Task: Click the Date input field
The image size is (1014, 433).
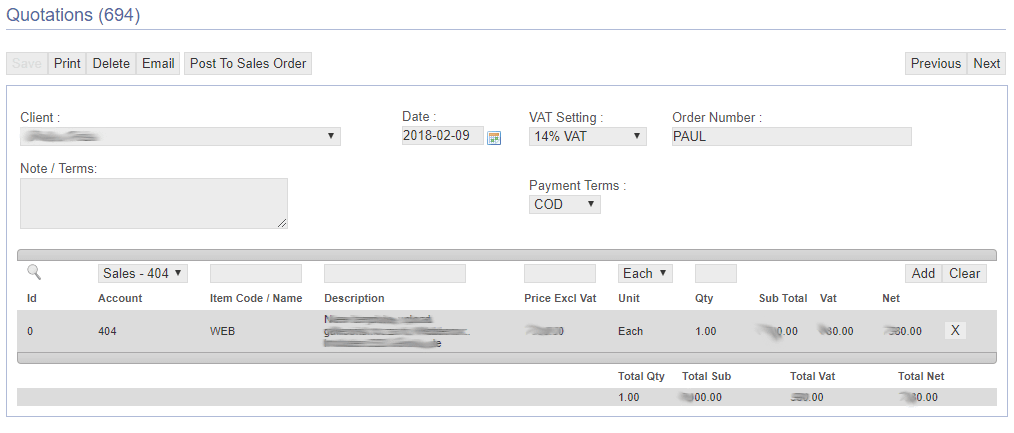Action: point(442,137)
